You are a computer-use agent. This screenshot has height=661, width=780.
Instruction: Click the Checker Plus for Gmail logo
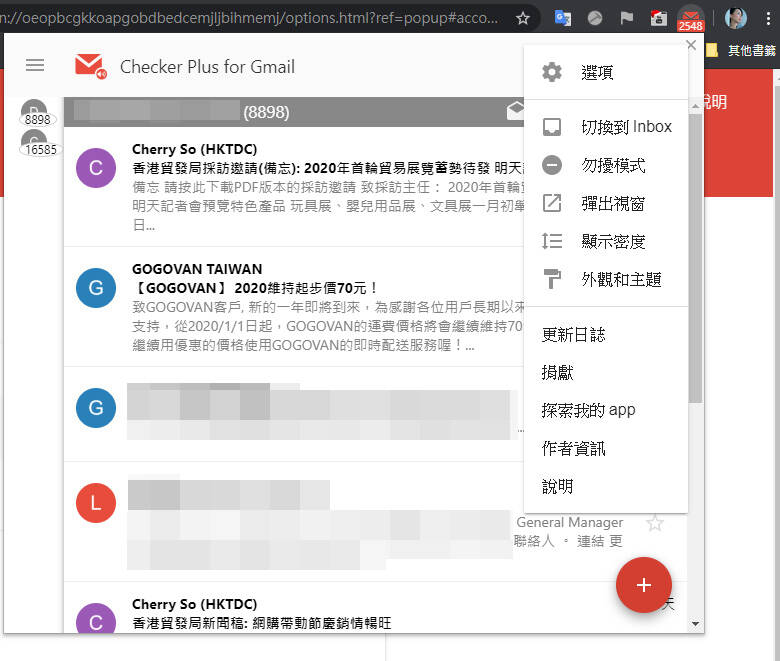point(91,66)
